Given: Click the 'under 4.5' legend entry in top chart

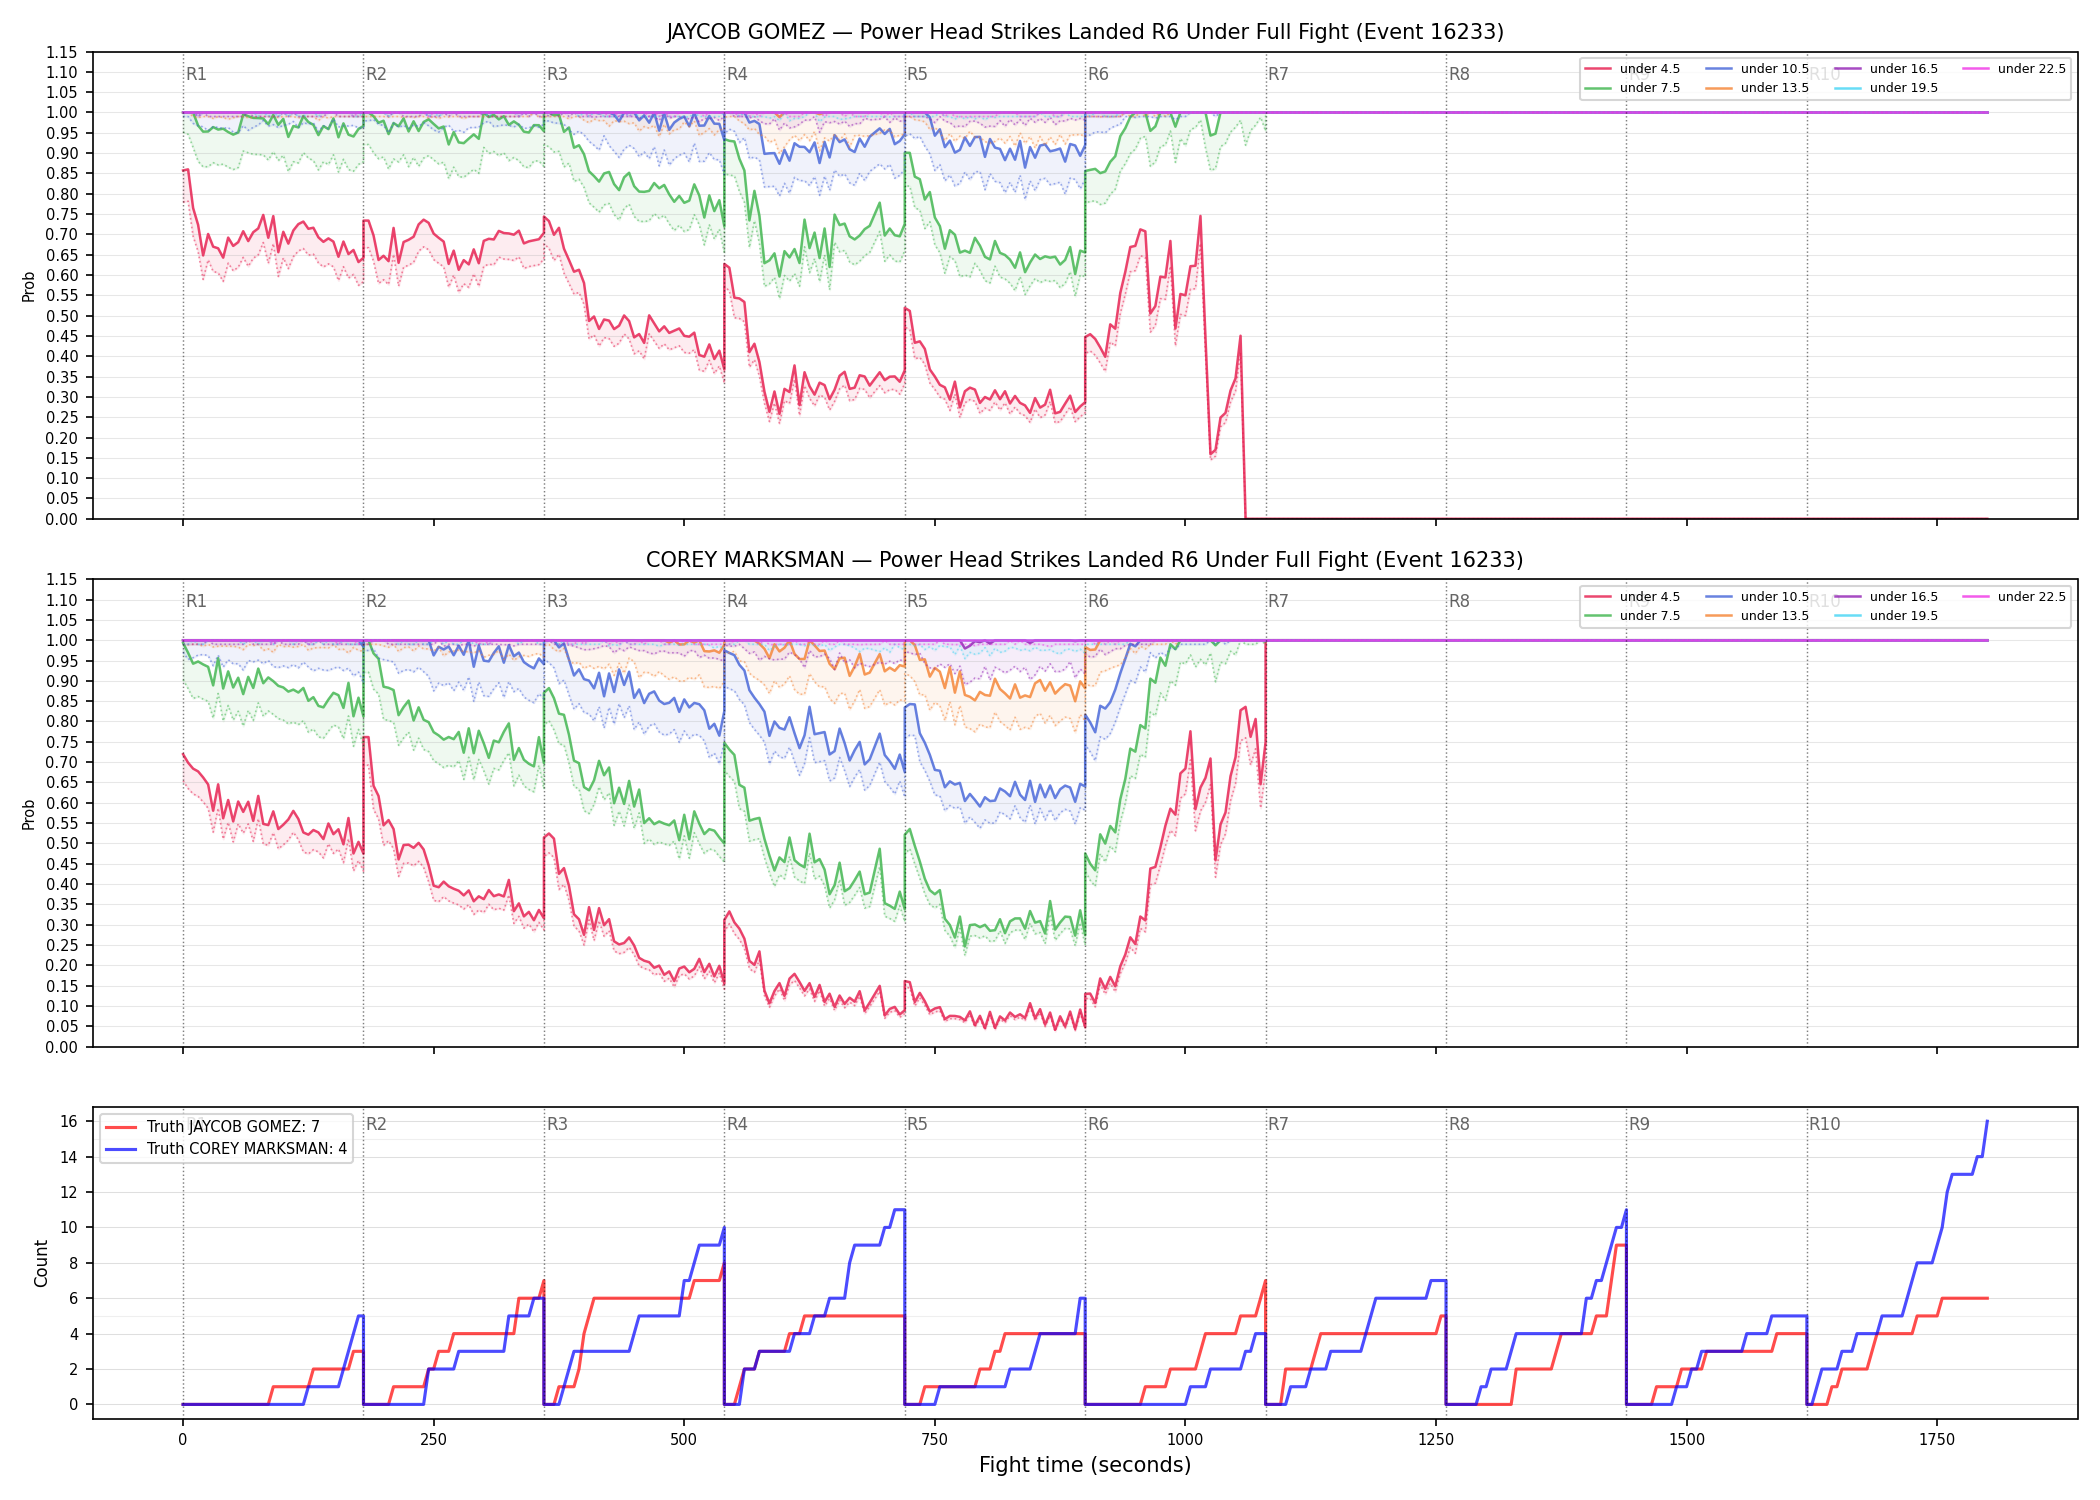Looking at the screenshot, I should tap(1633, 69).
